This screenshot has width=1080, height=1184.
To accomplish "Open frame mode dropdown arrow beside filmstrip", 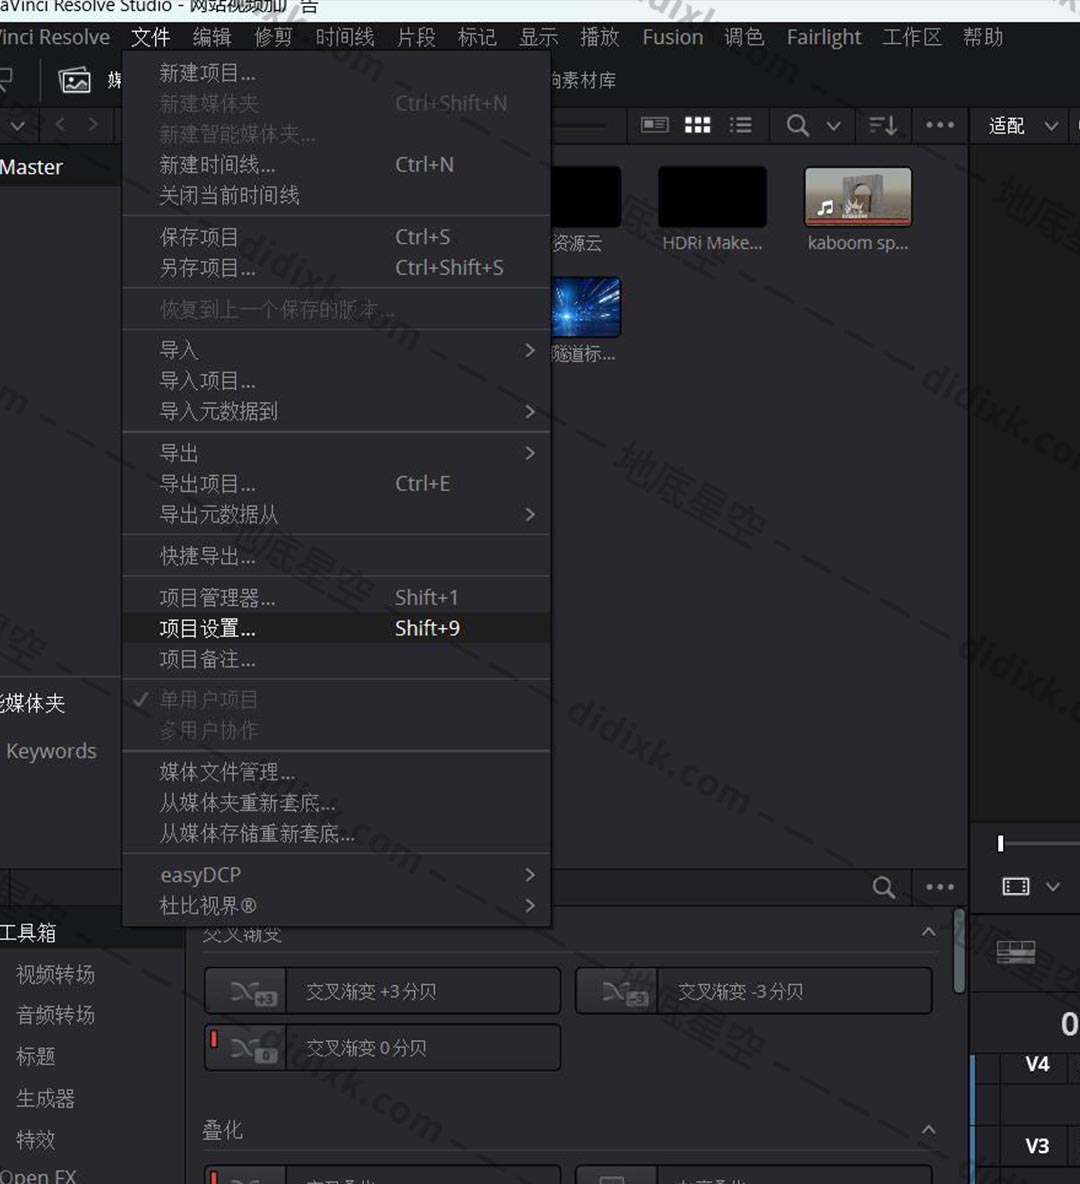I will click(1053, 886).
